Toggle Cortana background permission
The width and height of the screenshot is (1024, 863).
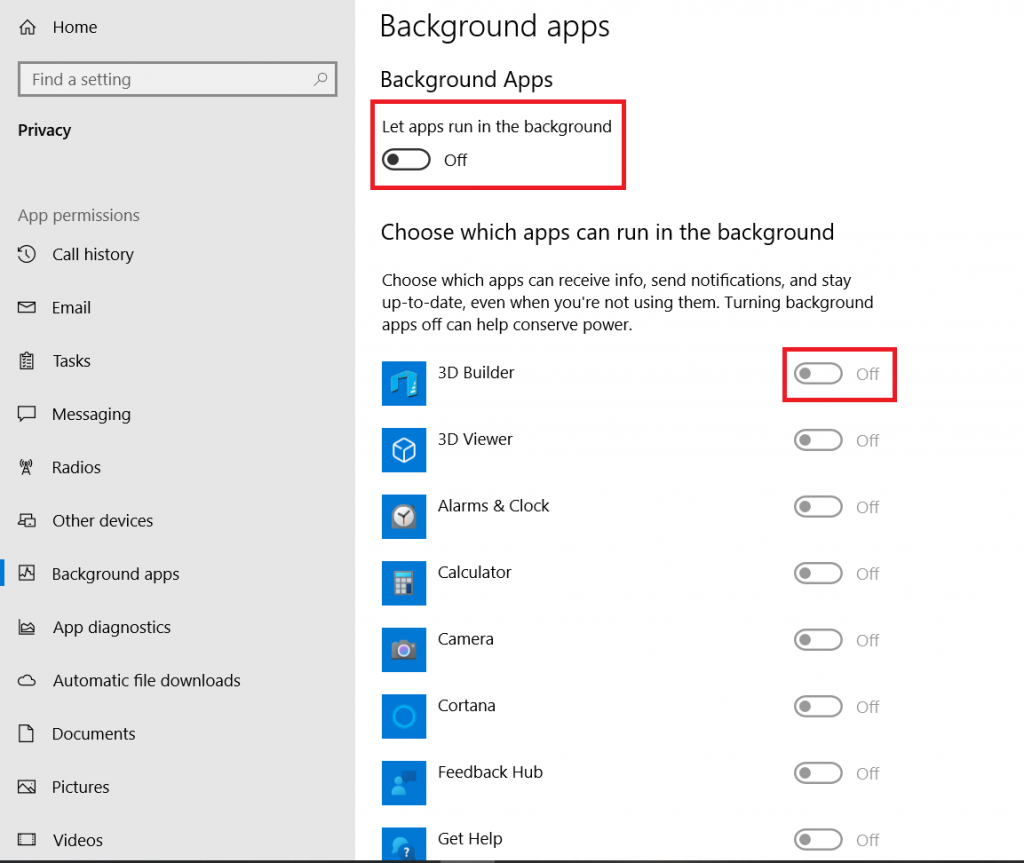[817, 706]
